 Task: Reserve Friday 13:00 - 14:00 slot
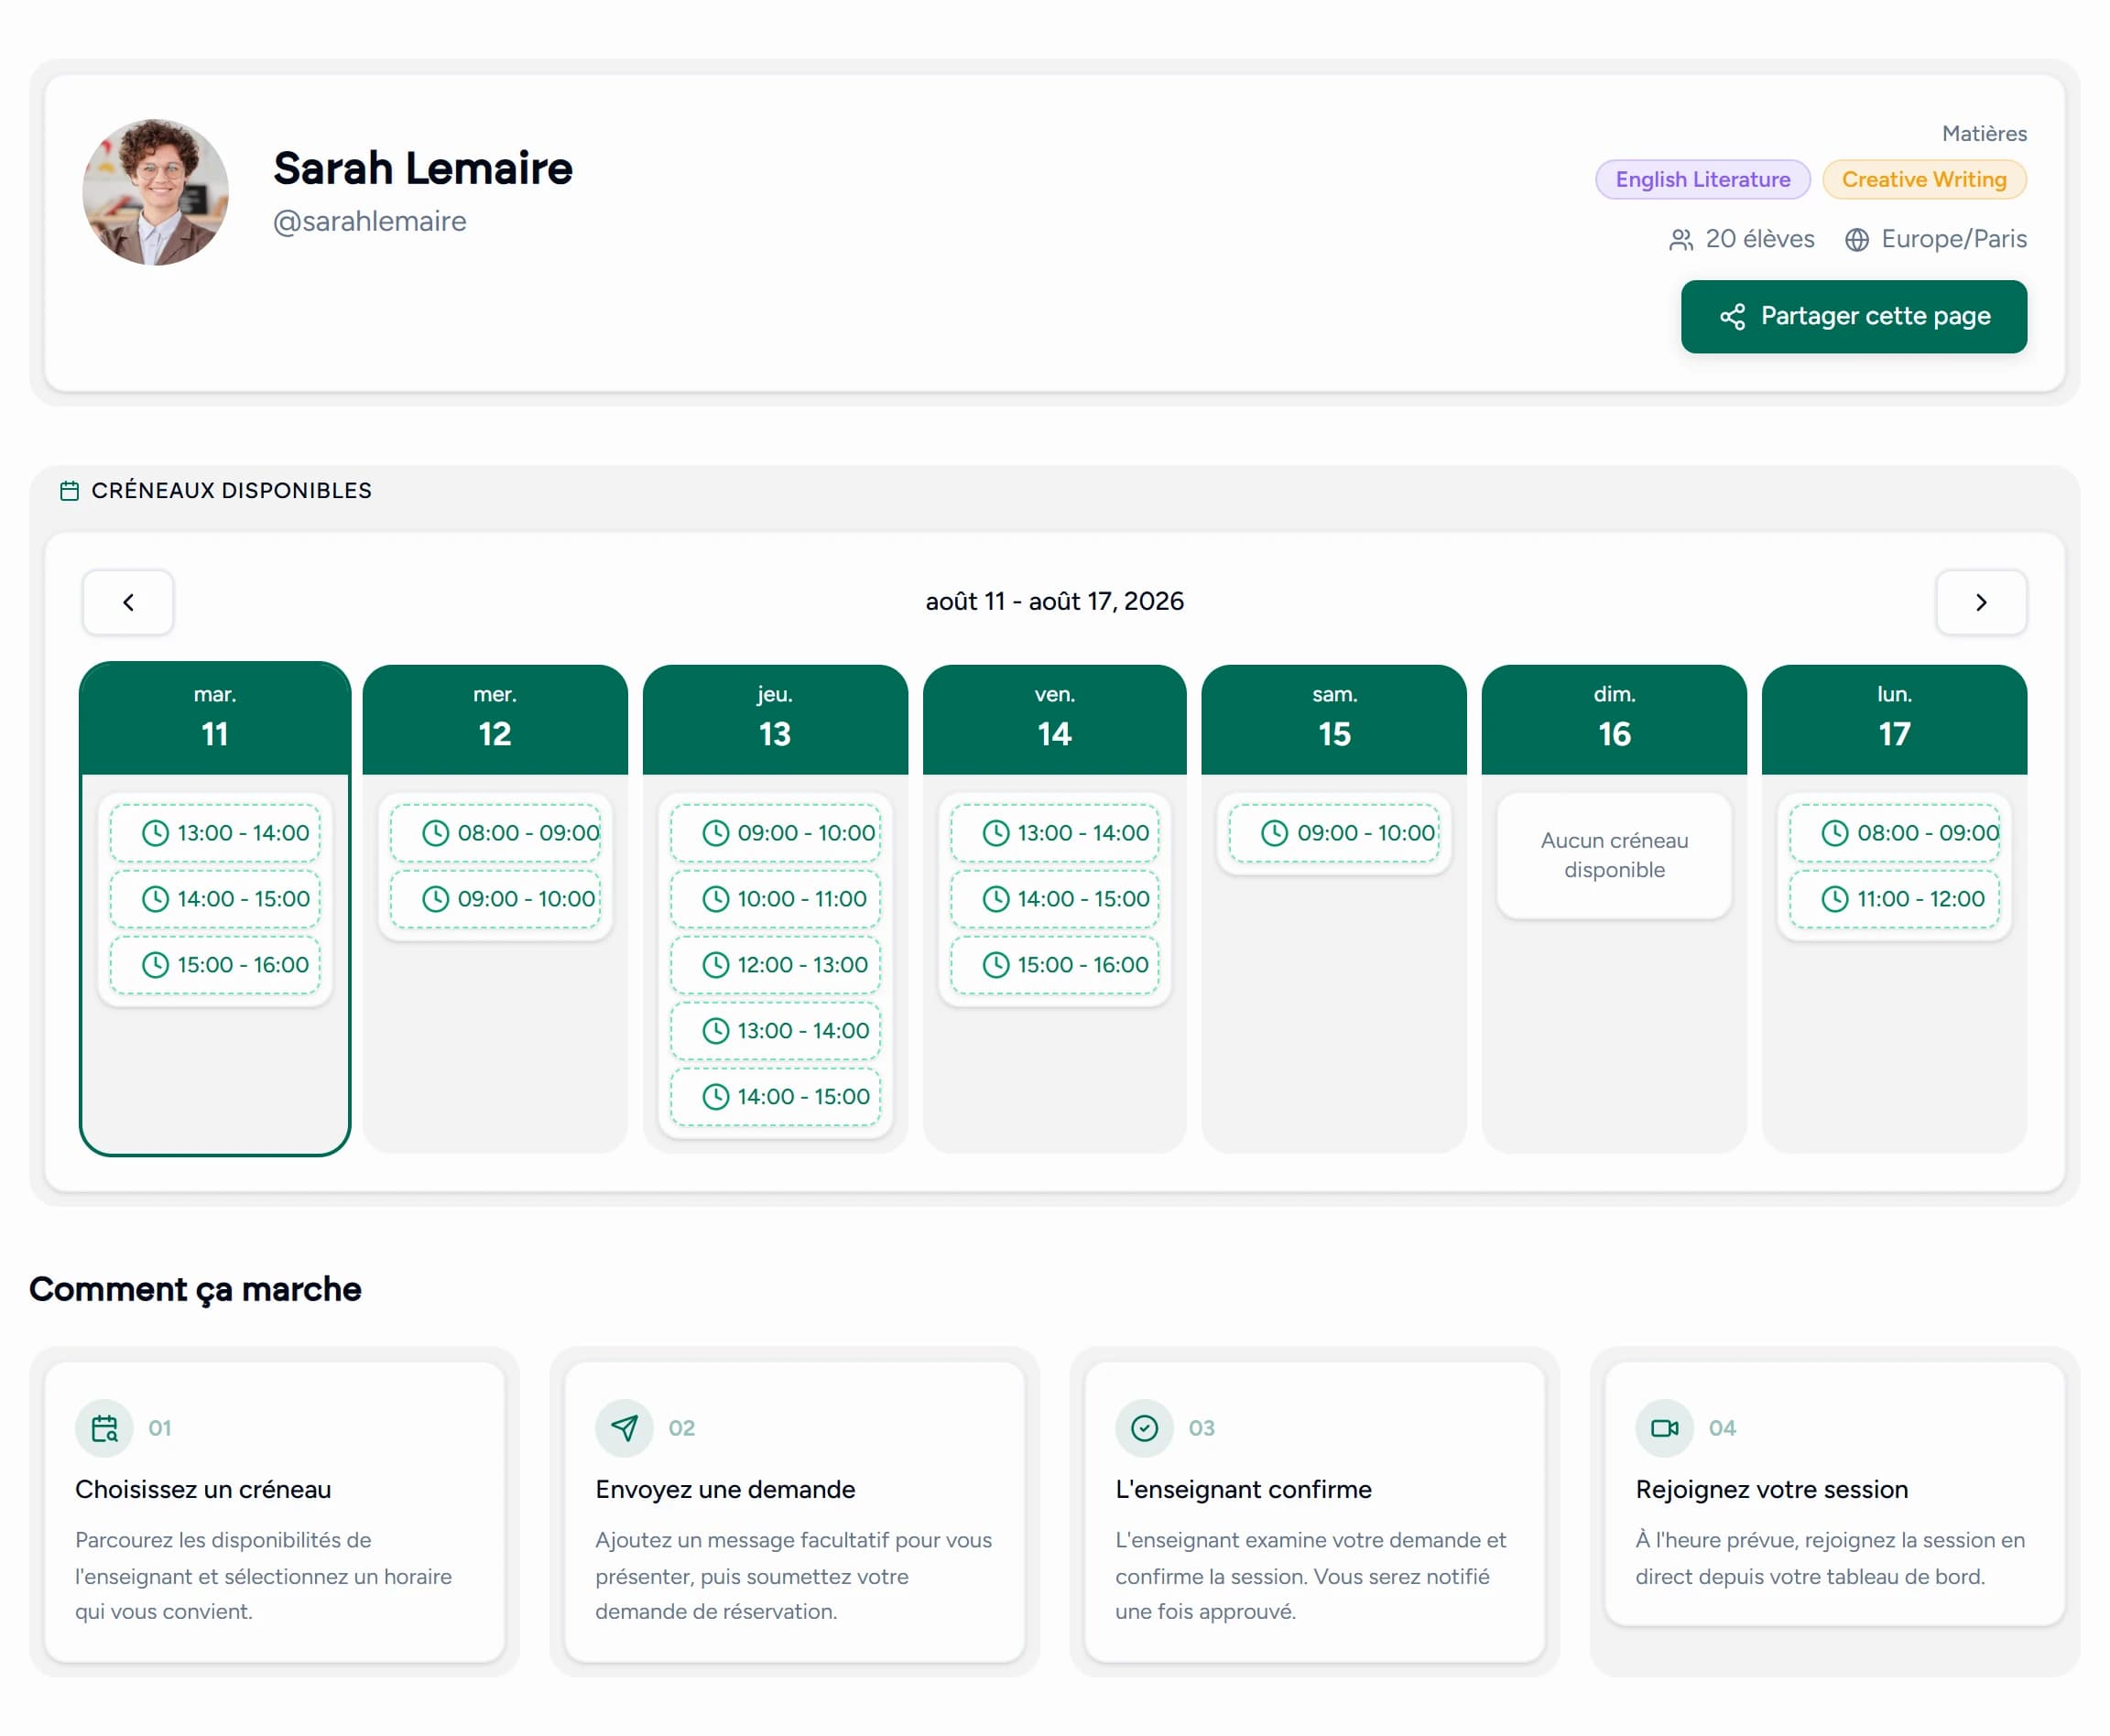1054,833
